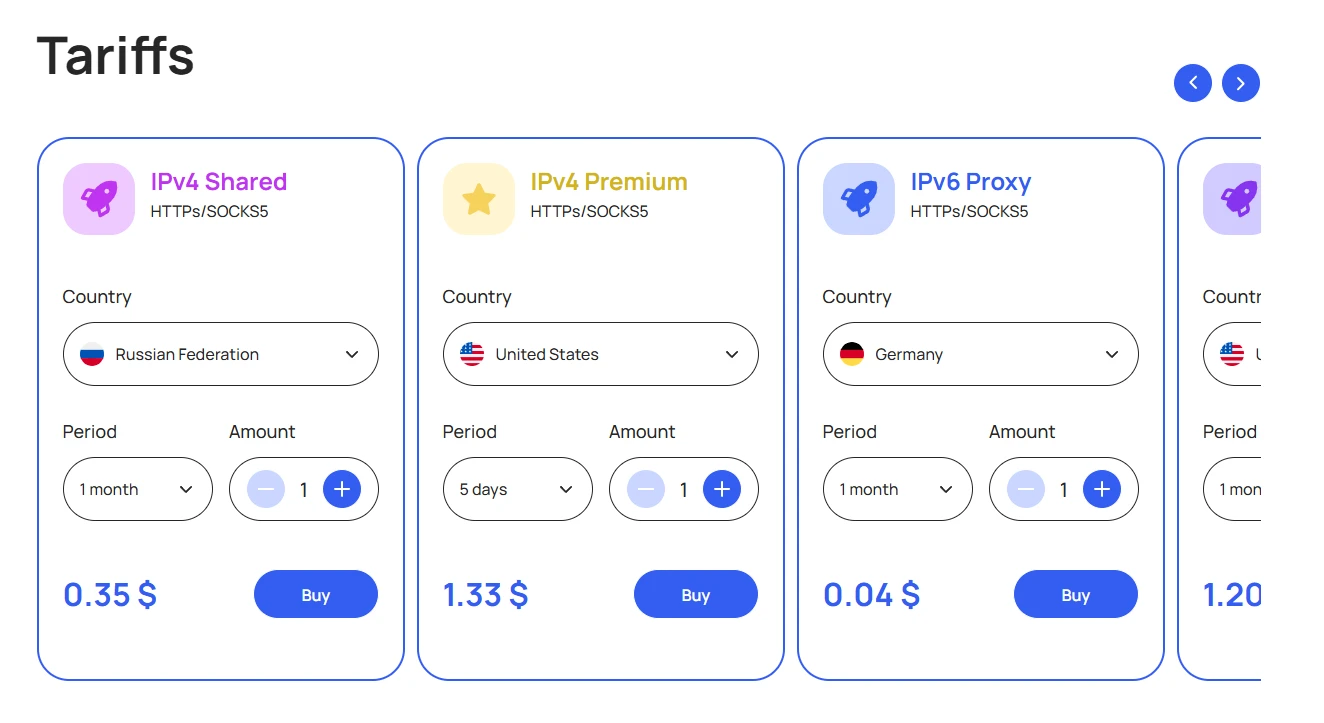The width and height of the screenshot is (1324, 723).
Task: Buy the IPv4 Shared tariff
Action: coord(316,595)
